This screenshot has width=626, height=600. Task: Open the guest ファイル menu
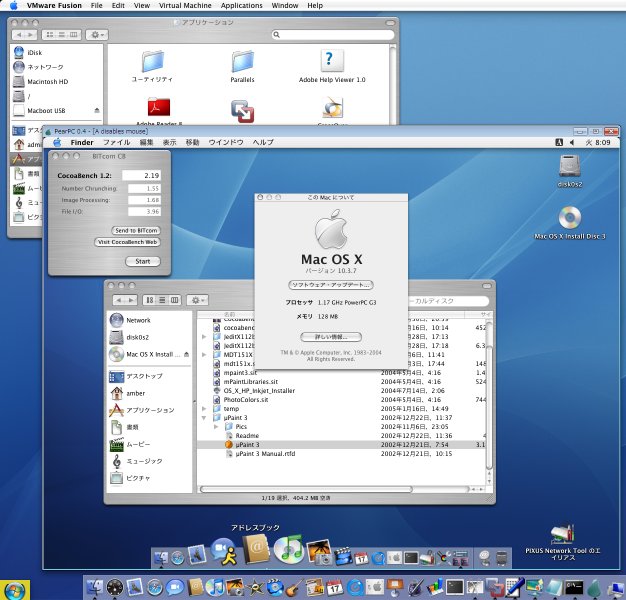click(117, 143)
